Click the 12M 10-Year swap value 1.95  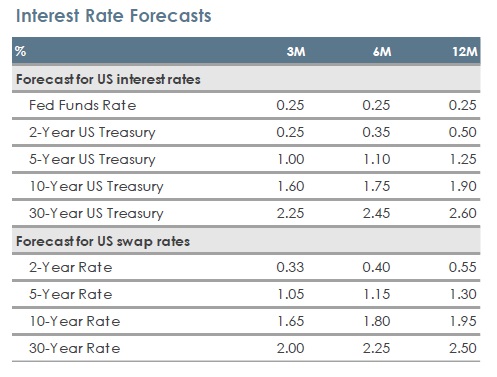[463, 321]
